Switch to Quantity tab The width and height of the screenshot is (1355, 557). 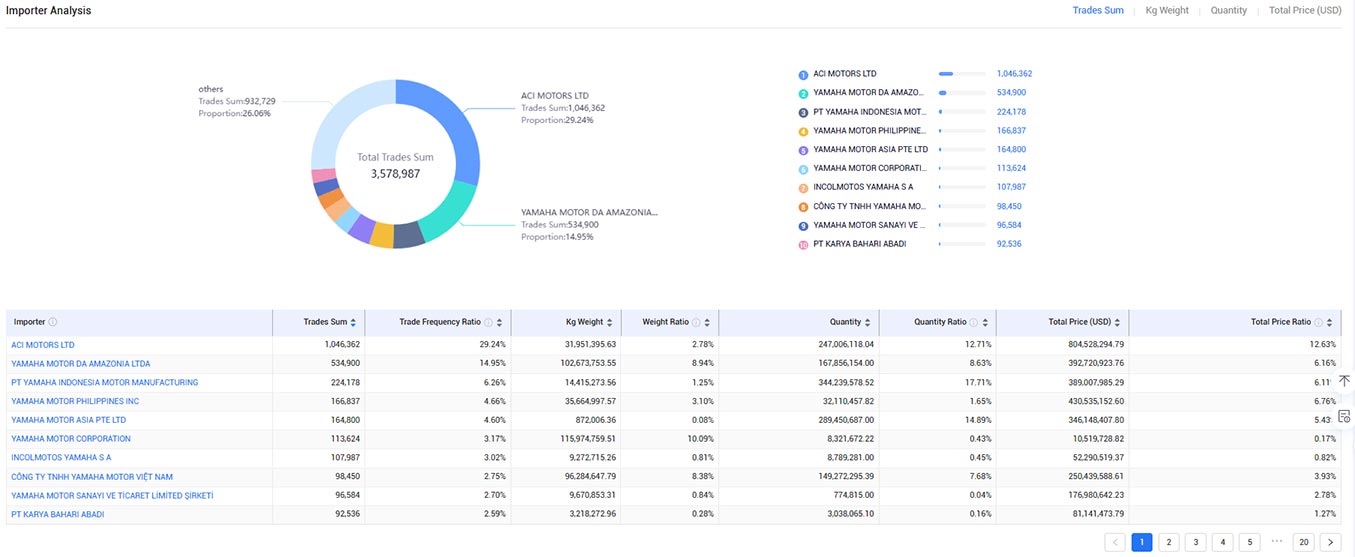point(1229,10)
